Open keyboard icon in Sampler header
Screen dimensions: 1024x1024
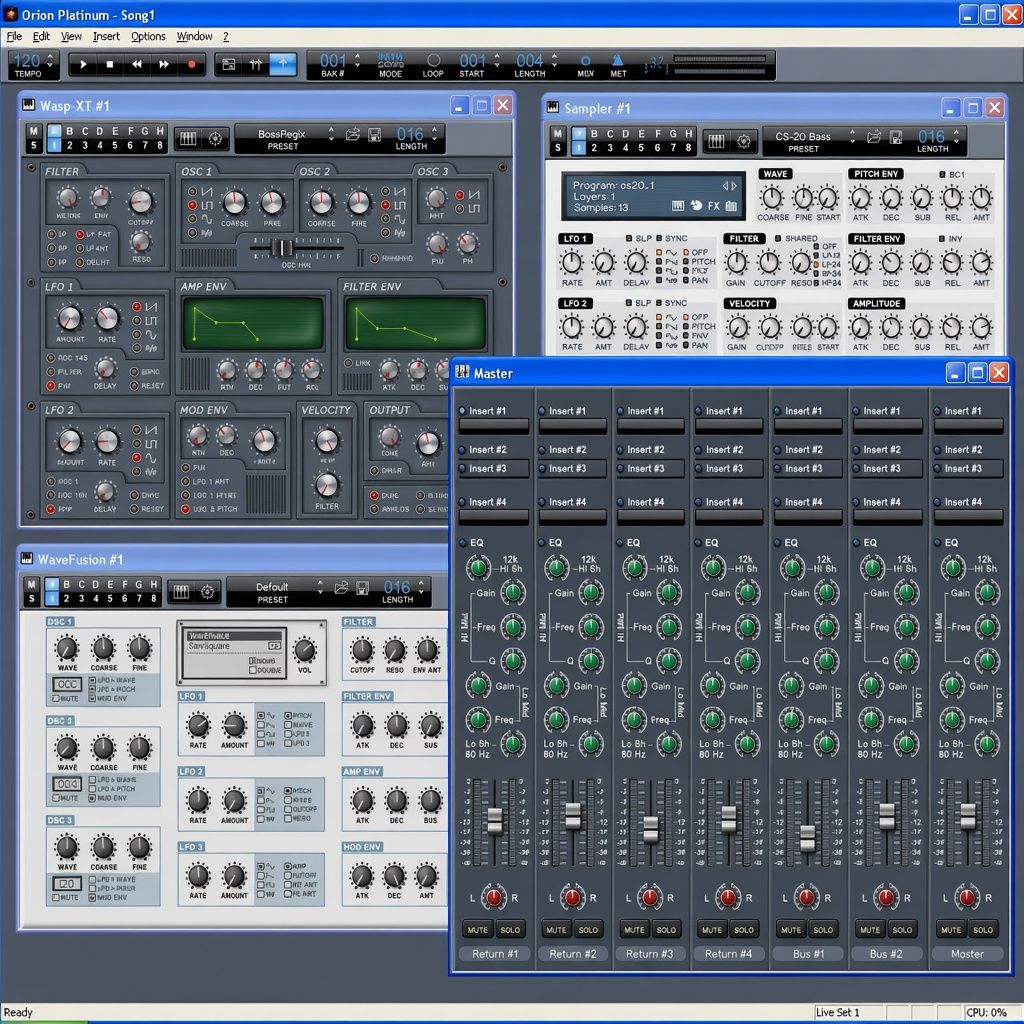[716, 142]
